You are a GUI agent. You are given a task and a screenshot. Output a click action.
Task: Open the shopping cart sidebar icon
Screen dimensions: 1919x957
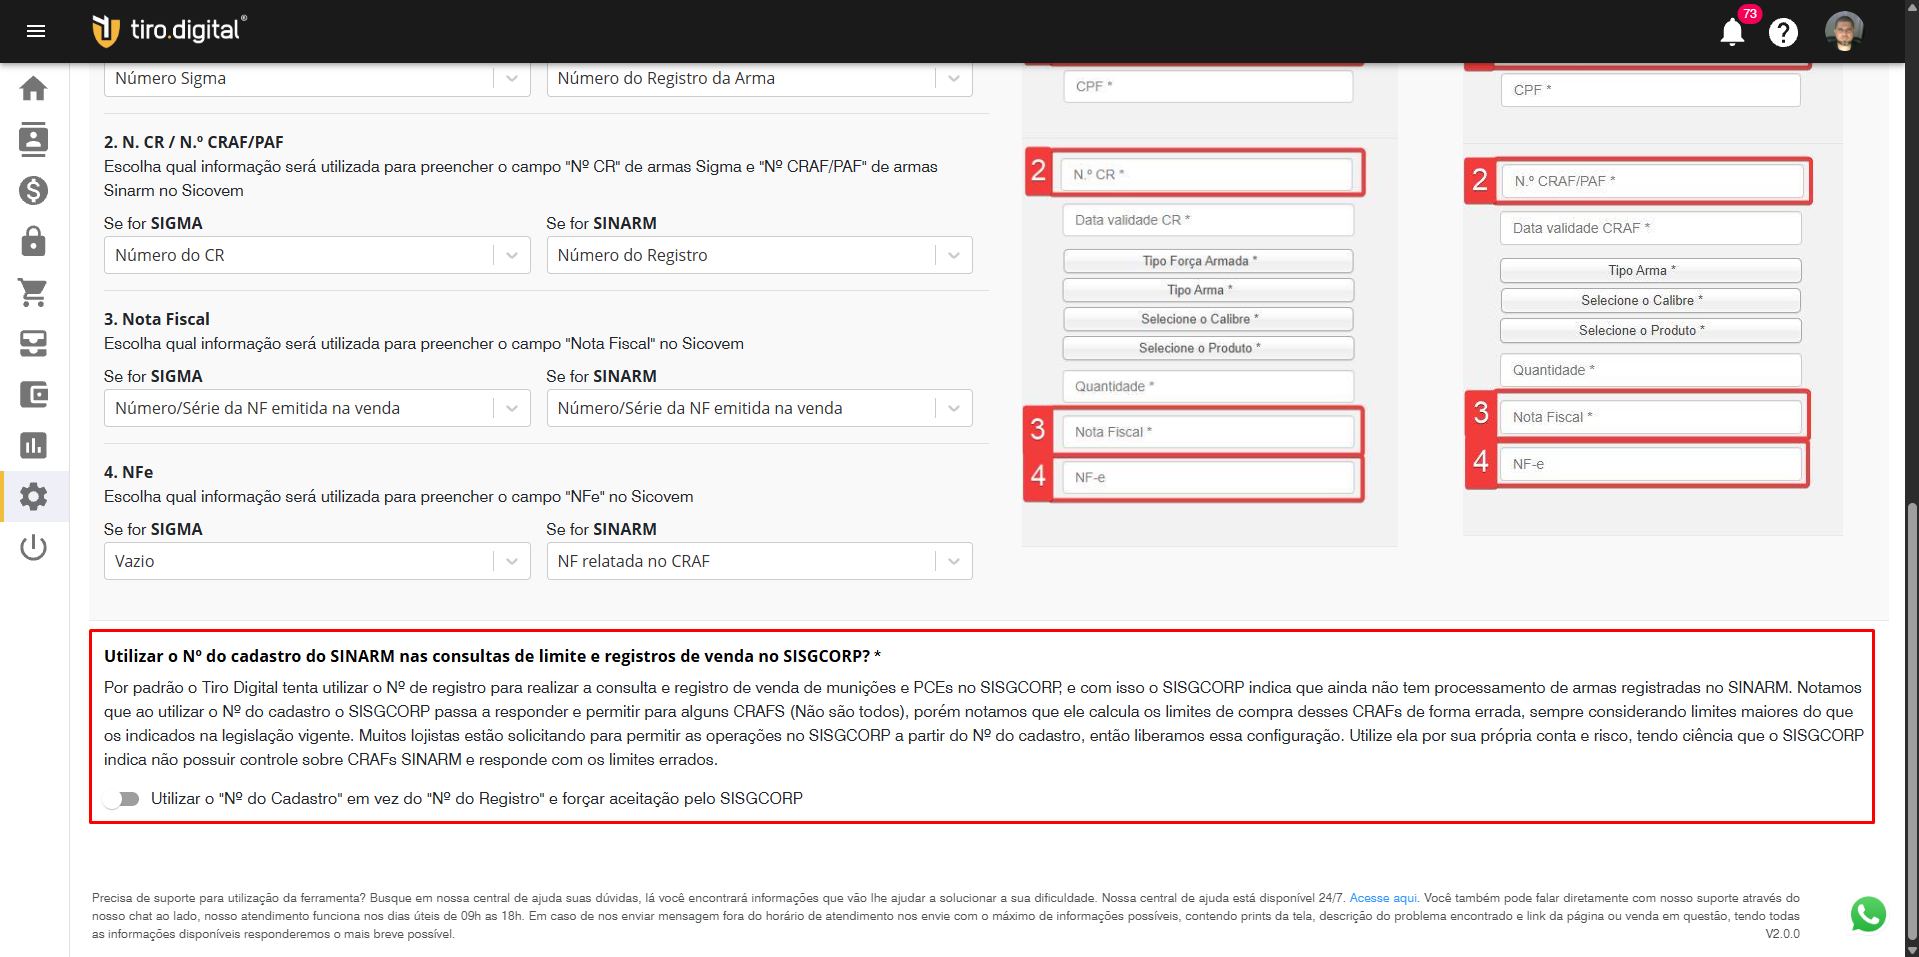tap(34, 292)
